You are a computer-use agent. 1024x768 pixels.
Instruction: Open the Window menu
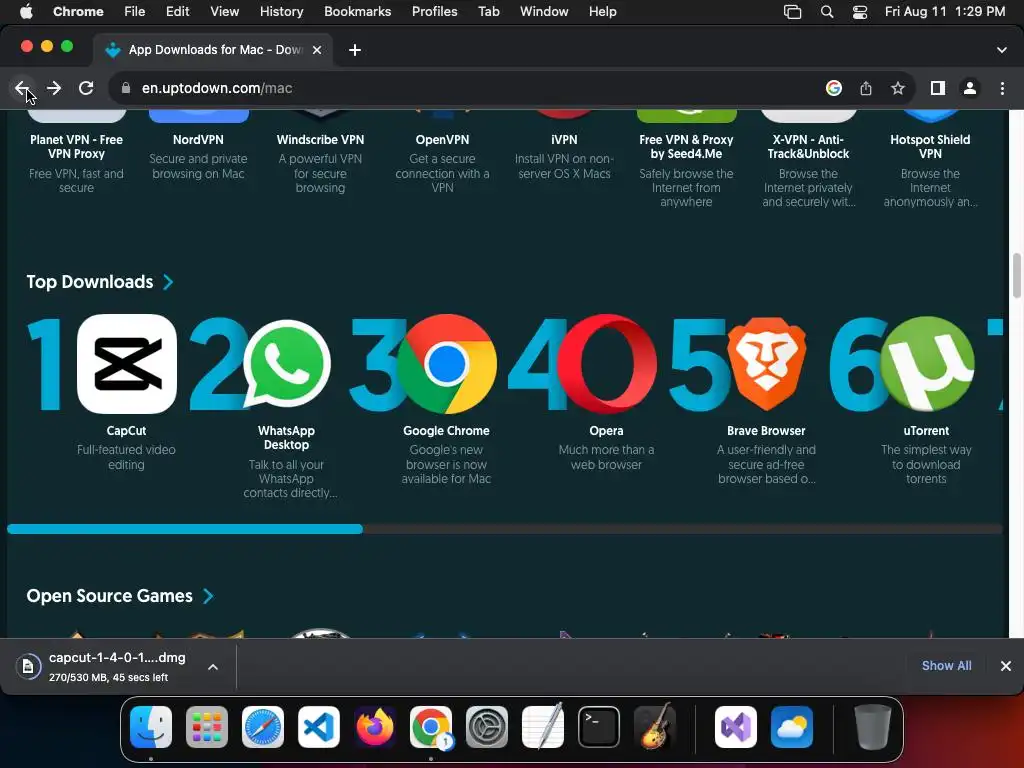pos(544,12)
